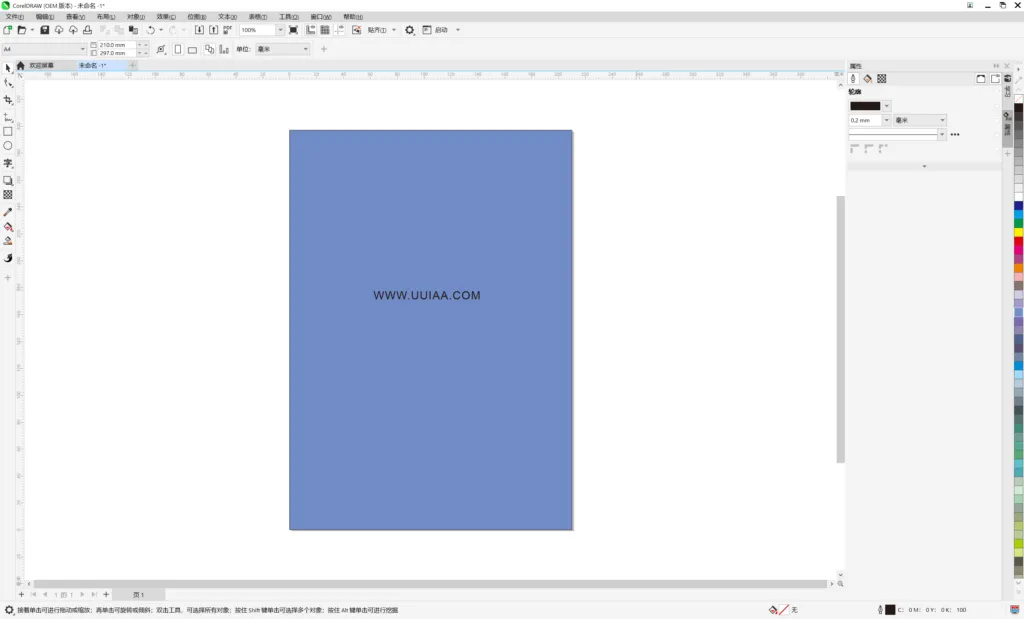
Task: Toggle show guidelines icon
Action: coord(340,30)
